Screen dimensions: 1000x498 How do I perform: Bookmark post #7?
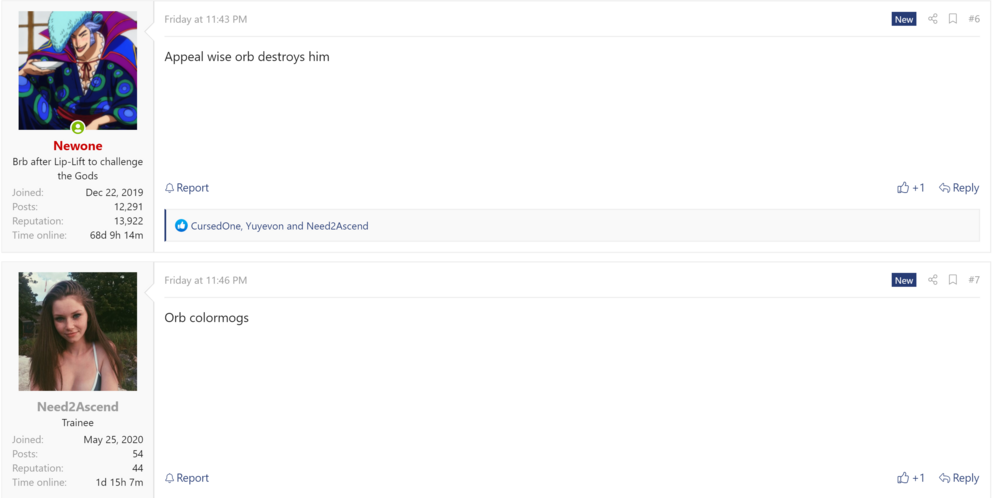click(953, 280)
